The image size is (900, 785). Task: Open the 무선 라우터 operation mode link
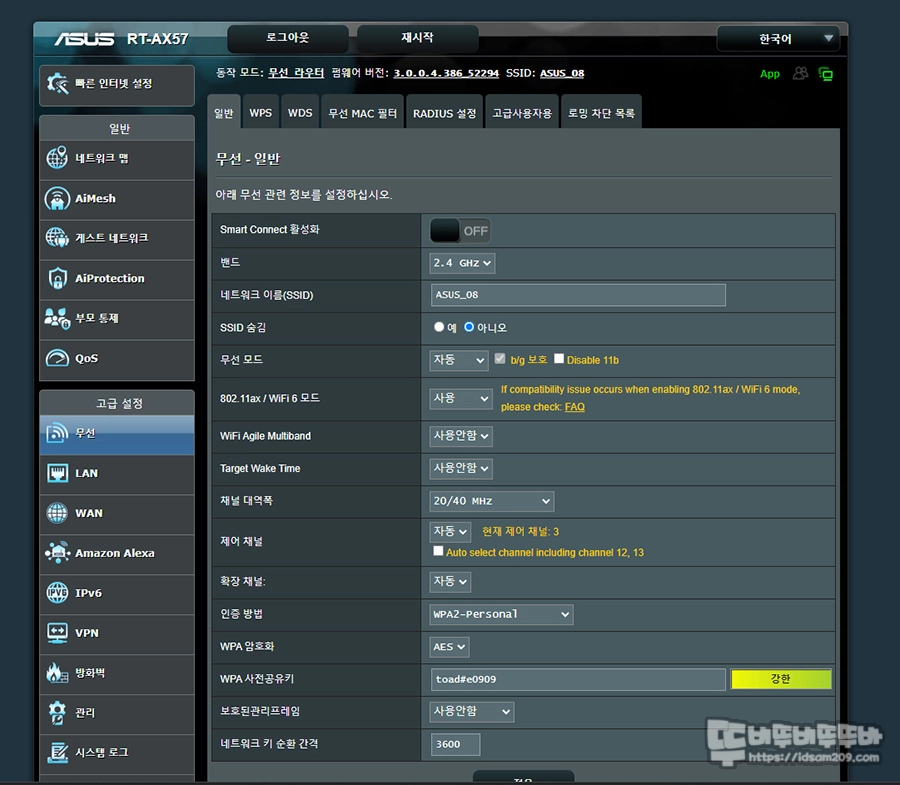click(296, 73)
